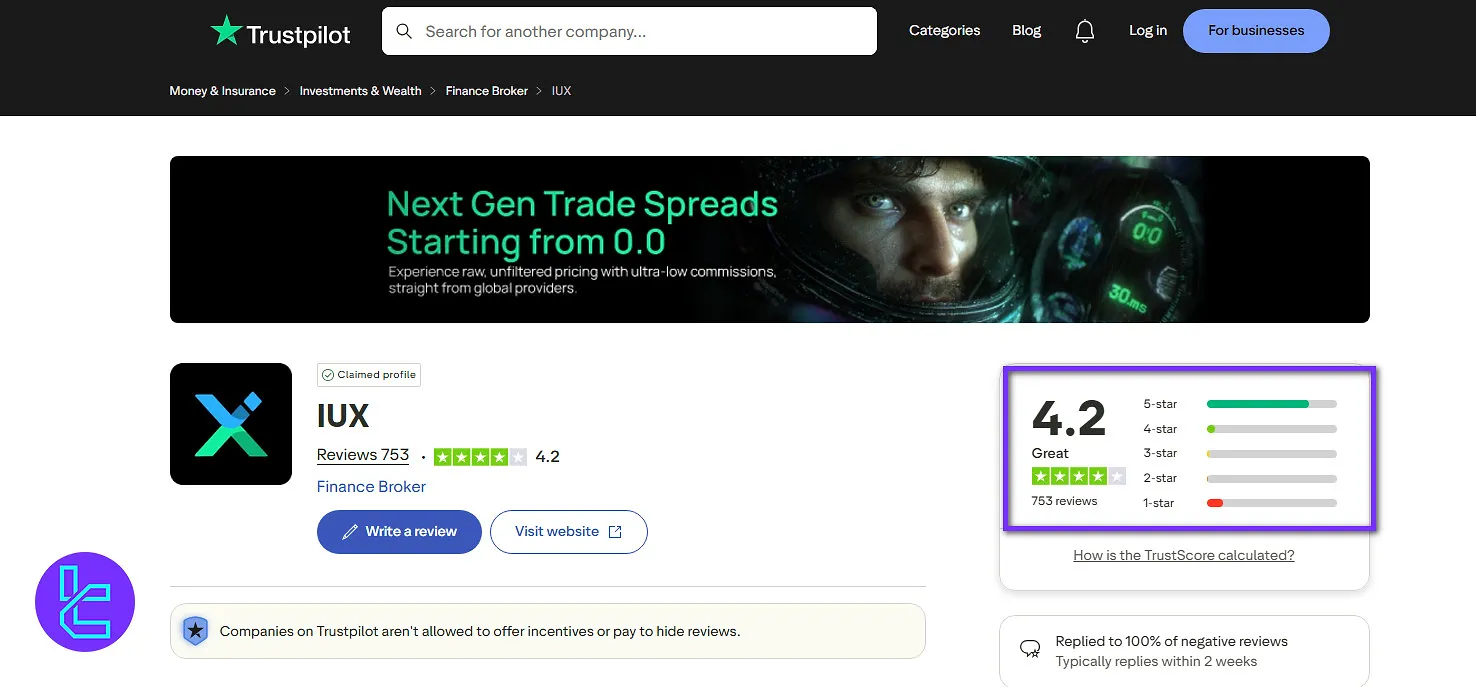Viewport: 1476px width, 687px height.
Task: Navigate to Investments & Wealth breadcrumb
Action: [x=360, y=90]
